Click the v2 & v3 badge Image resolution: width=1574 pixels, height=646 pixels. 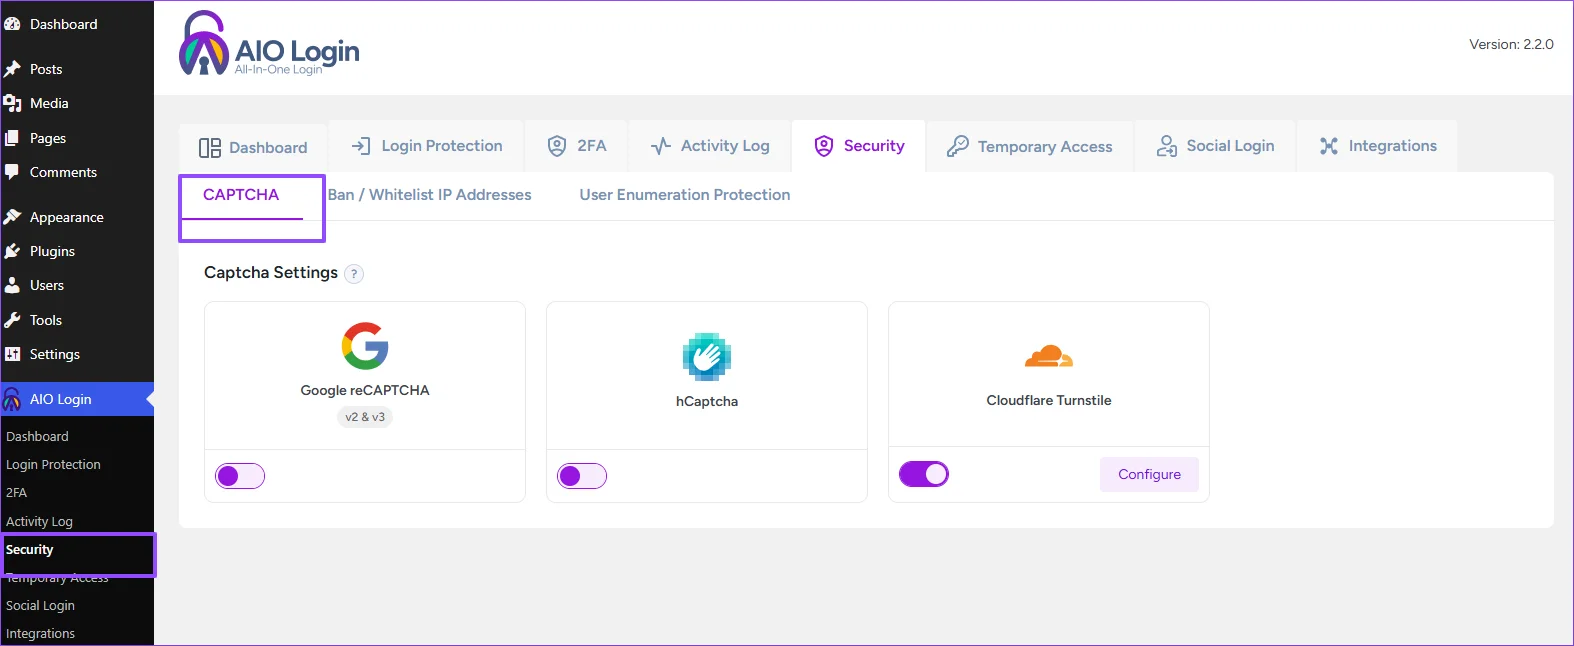(365, 417)
